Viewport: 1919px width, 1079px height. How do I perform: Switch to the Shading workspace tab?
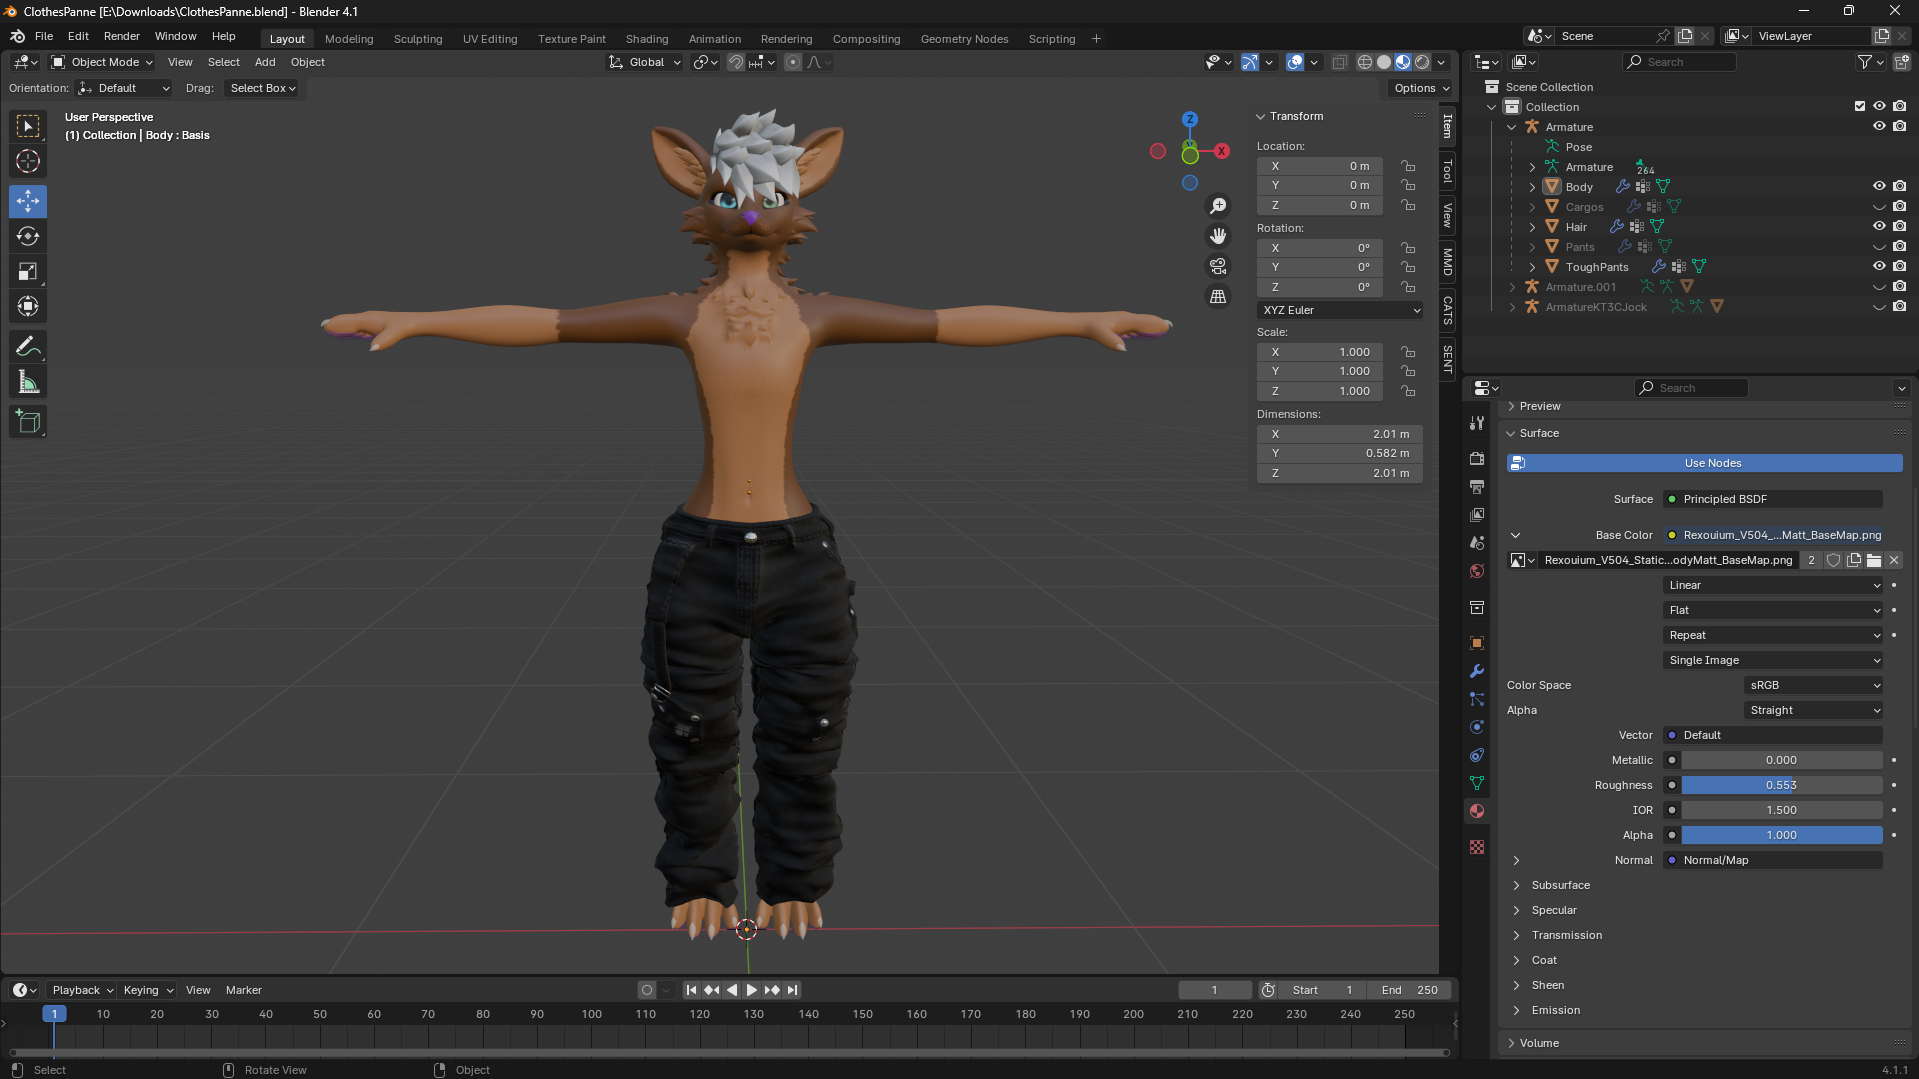(646, 39)
